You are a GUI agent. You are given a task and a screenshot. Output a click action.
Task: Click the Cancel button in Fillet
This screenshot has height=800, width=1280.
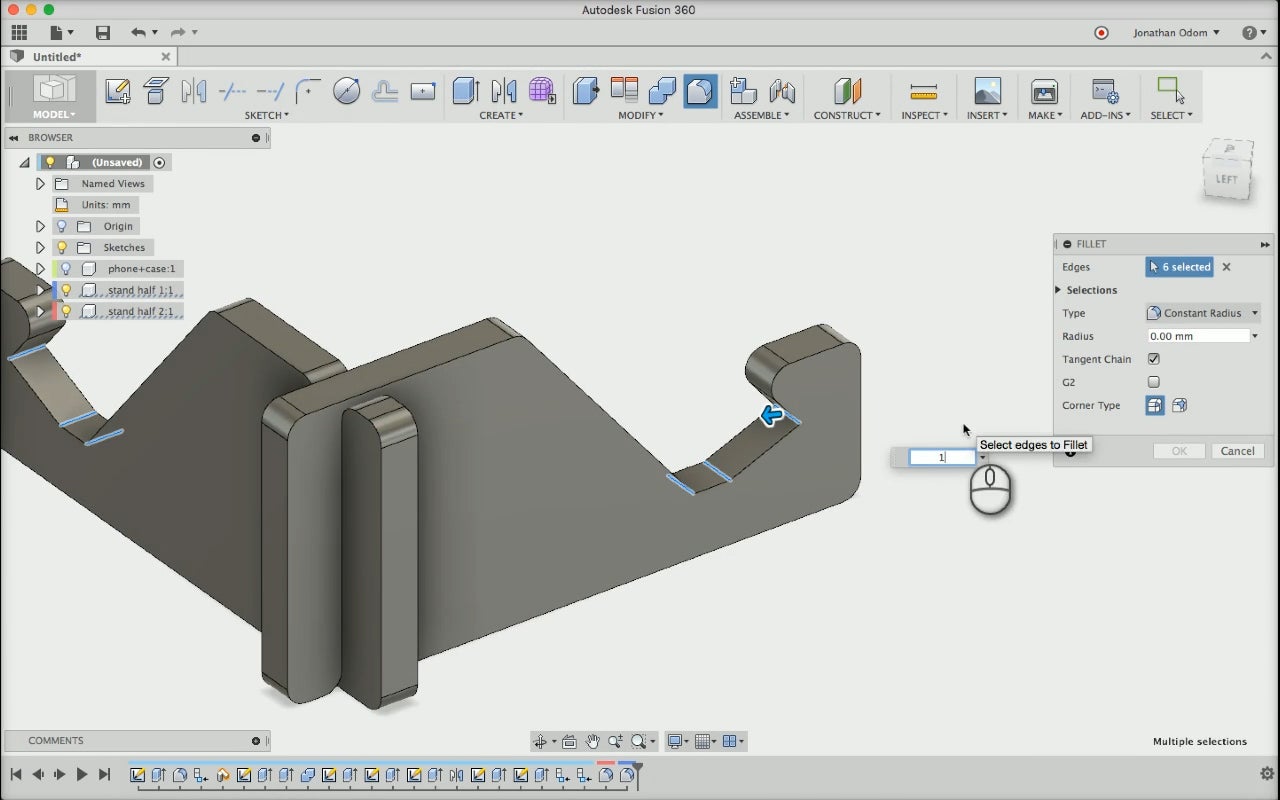point(1237,451)
